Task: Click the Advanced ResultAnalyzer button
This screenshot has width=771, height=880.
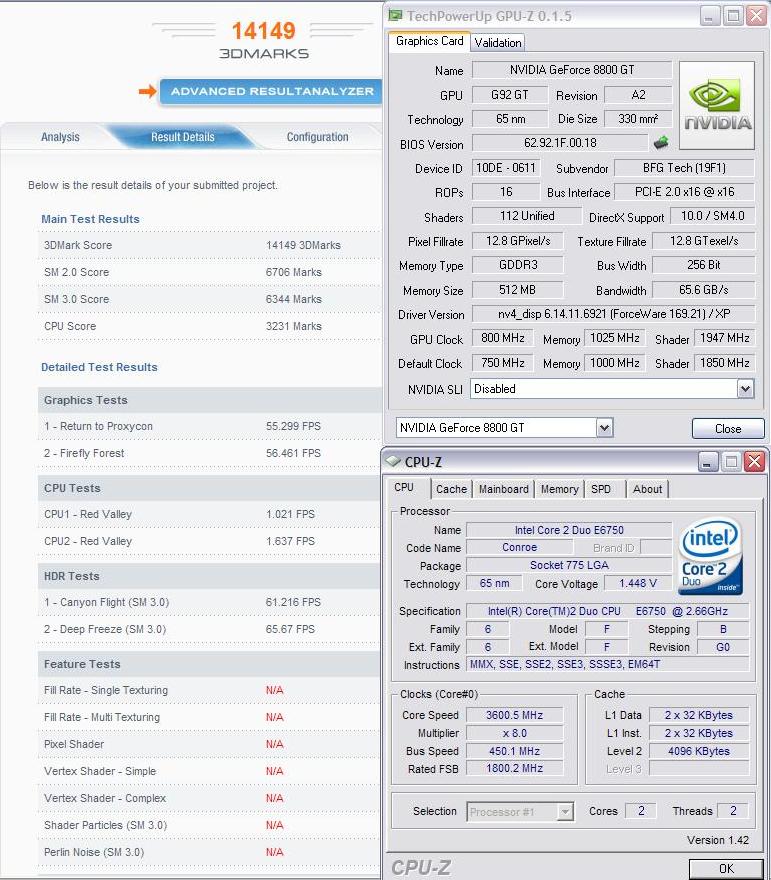Action: [272, 91]
